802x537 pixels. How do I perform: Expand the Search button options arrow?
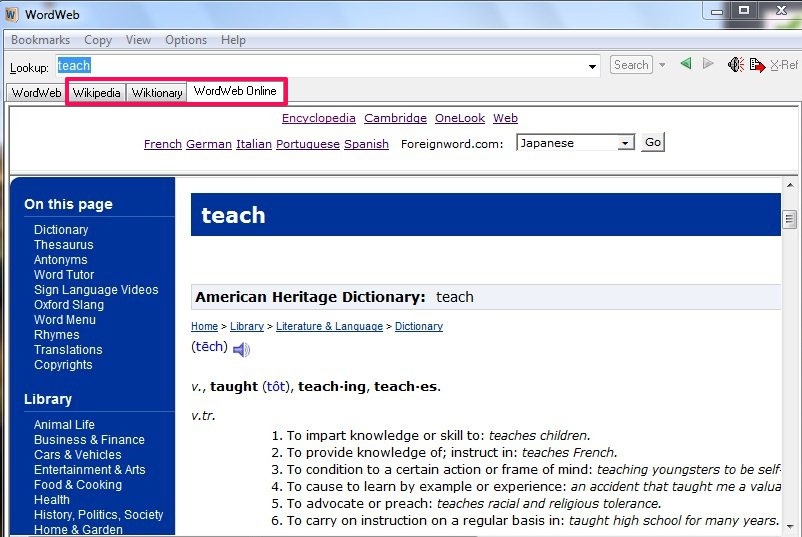[662, 65]
